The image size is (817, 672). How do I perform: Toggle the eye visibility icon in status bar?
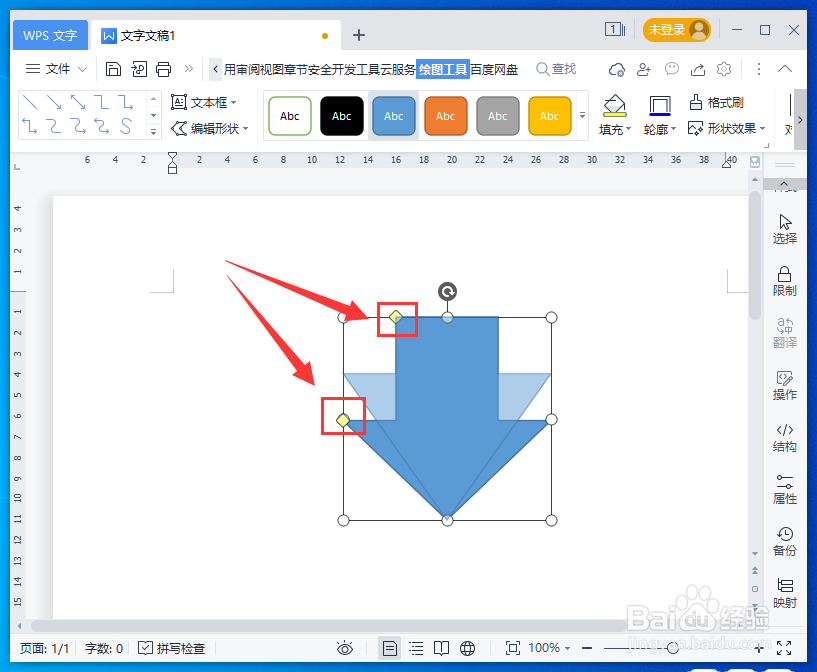pos(345,647)
